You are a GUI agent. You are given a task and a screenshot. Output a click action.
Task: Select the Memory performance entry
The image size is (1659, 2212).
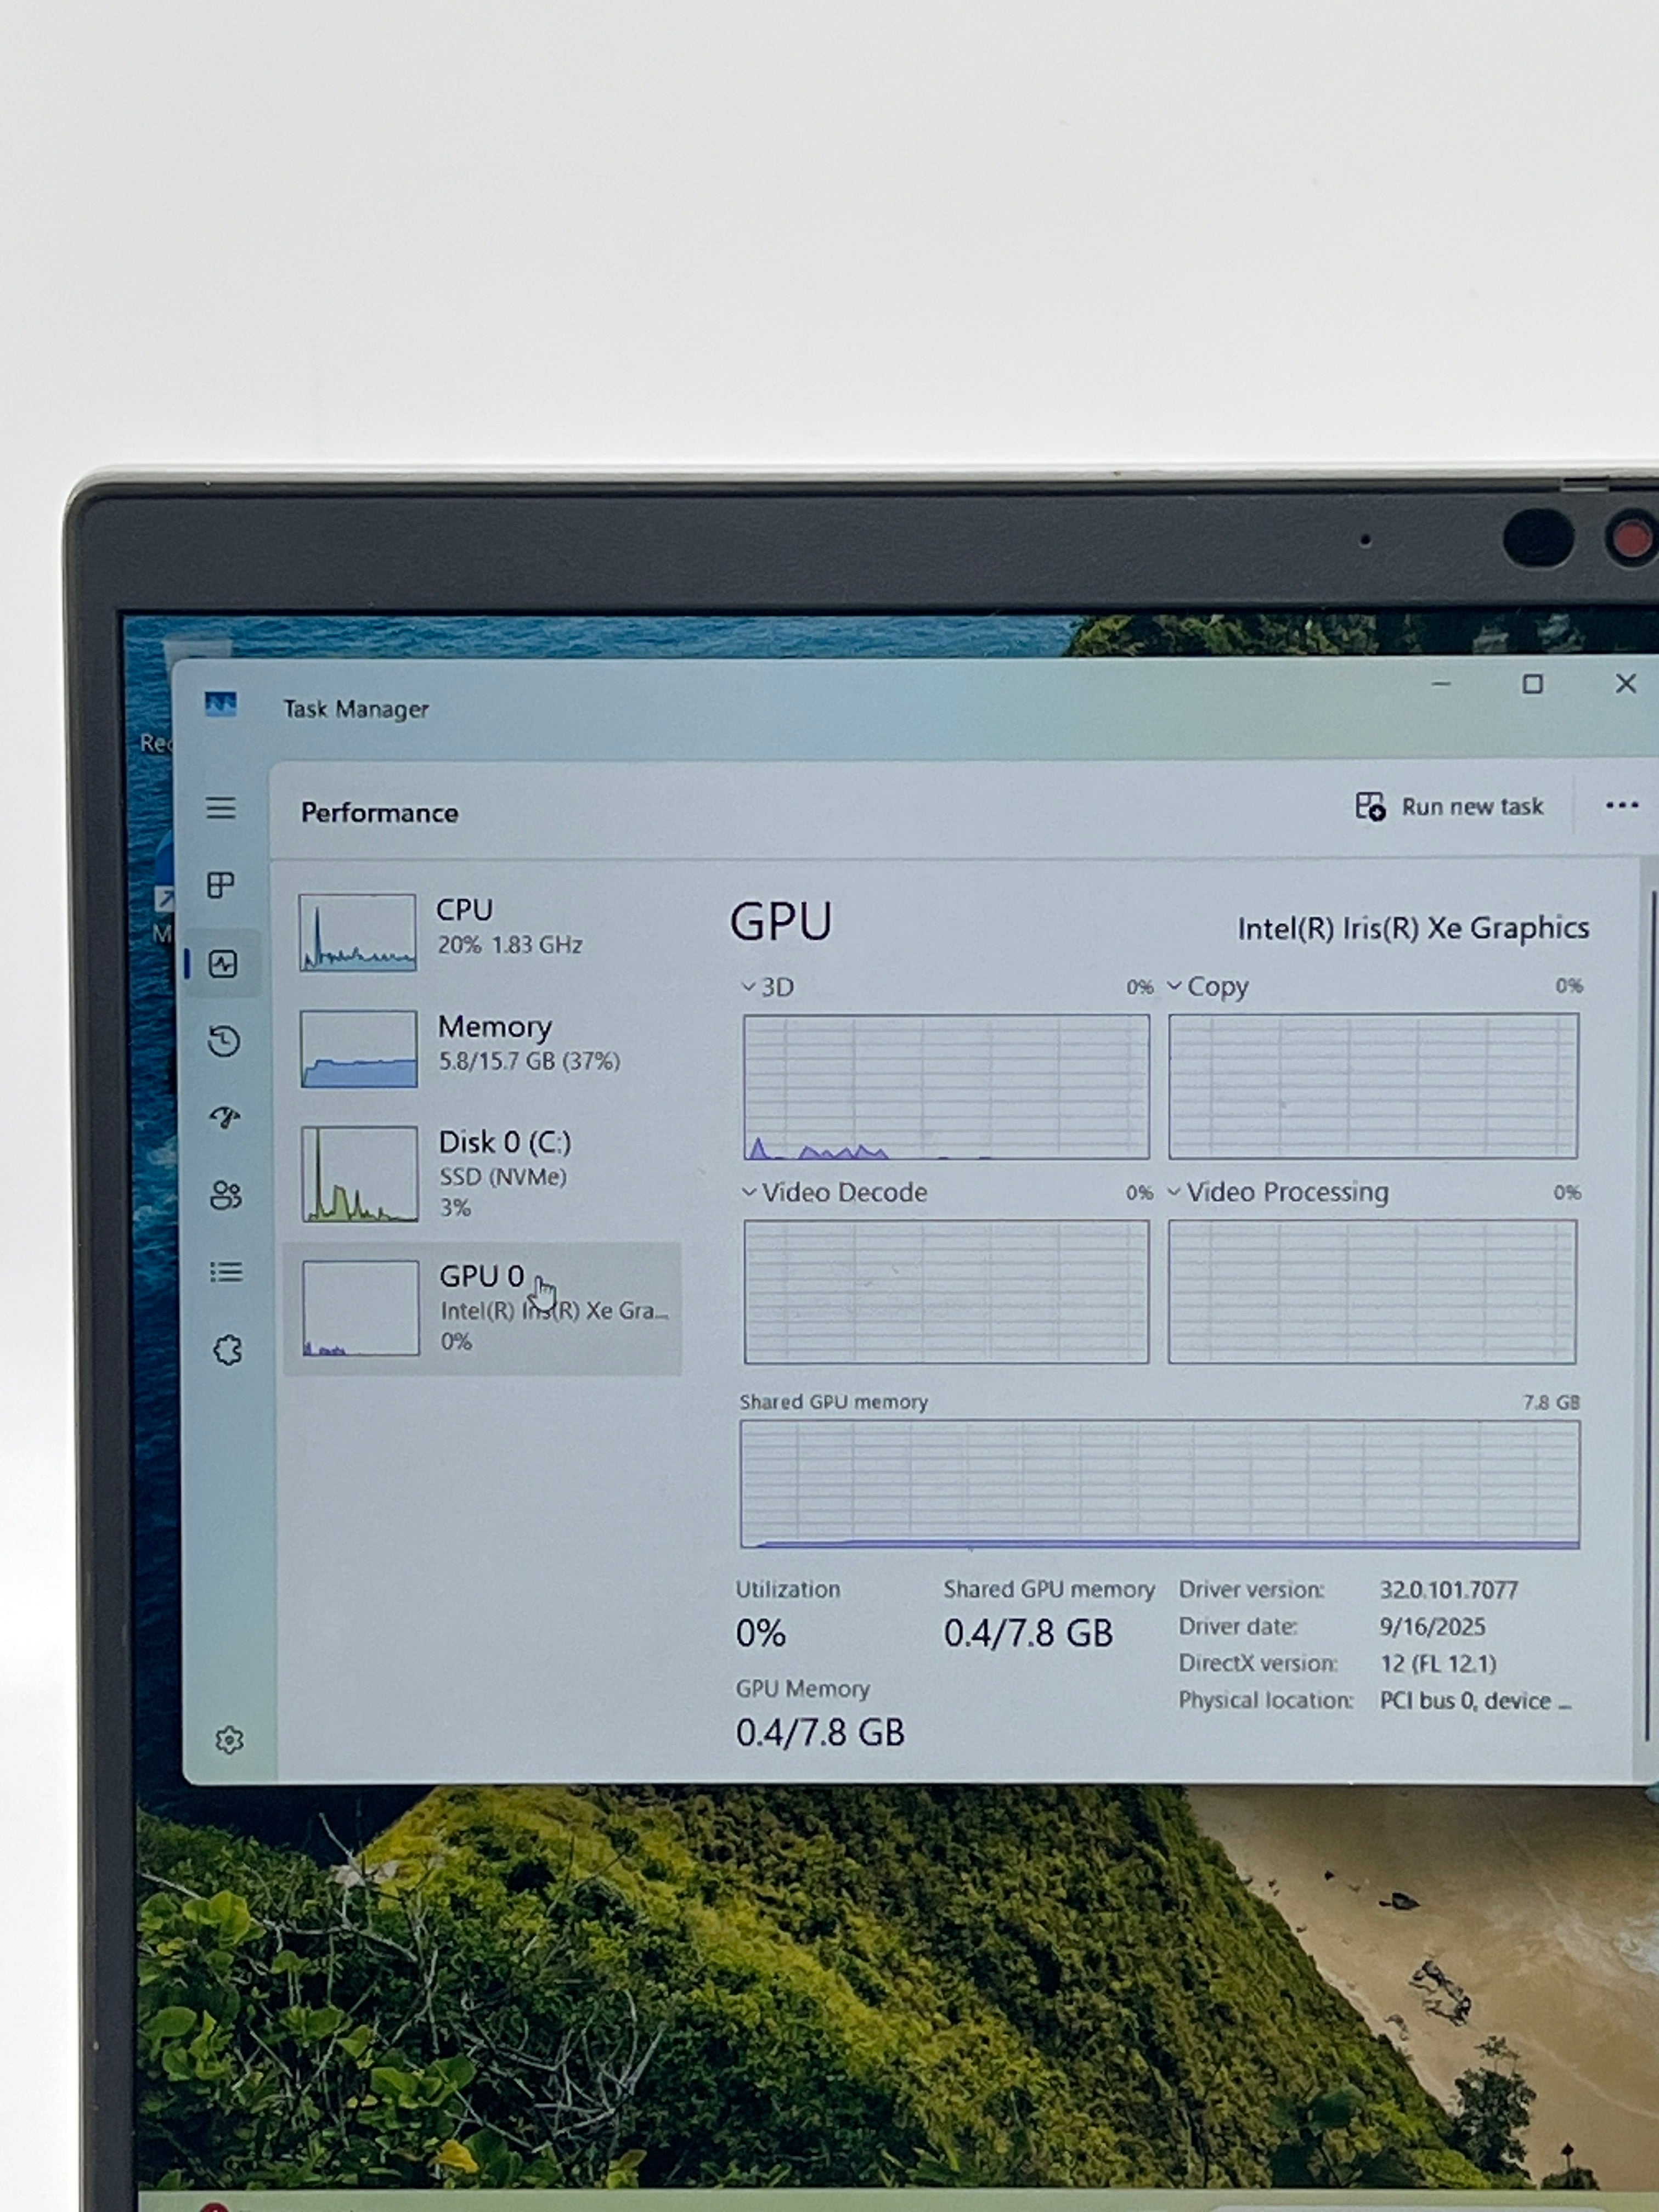tap(482, 1048)
